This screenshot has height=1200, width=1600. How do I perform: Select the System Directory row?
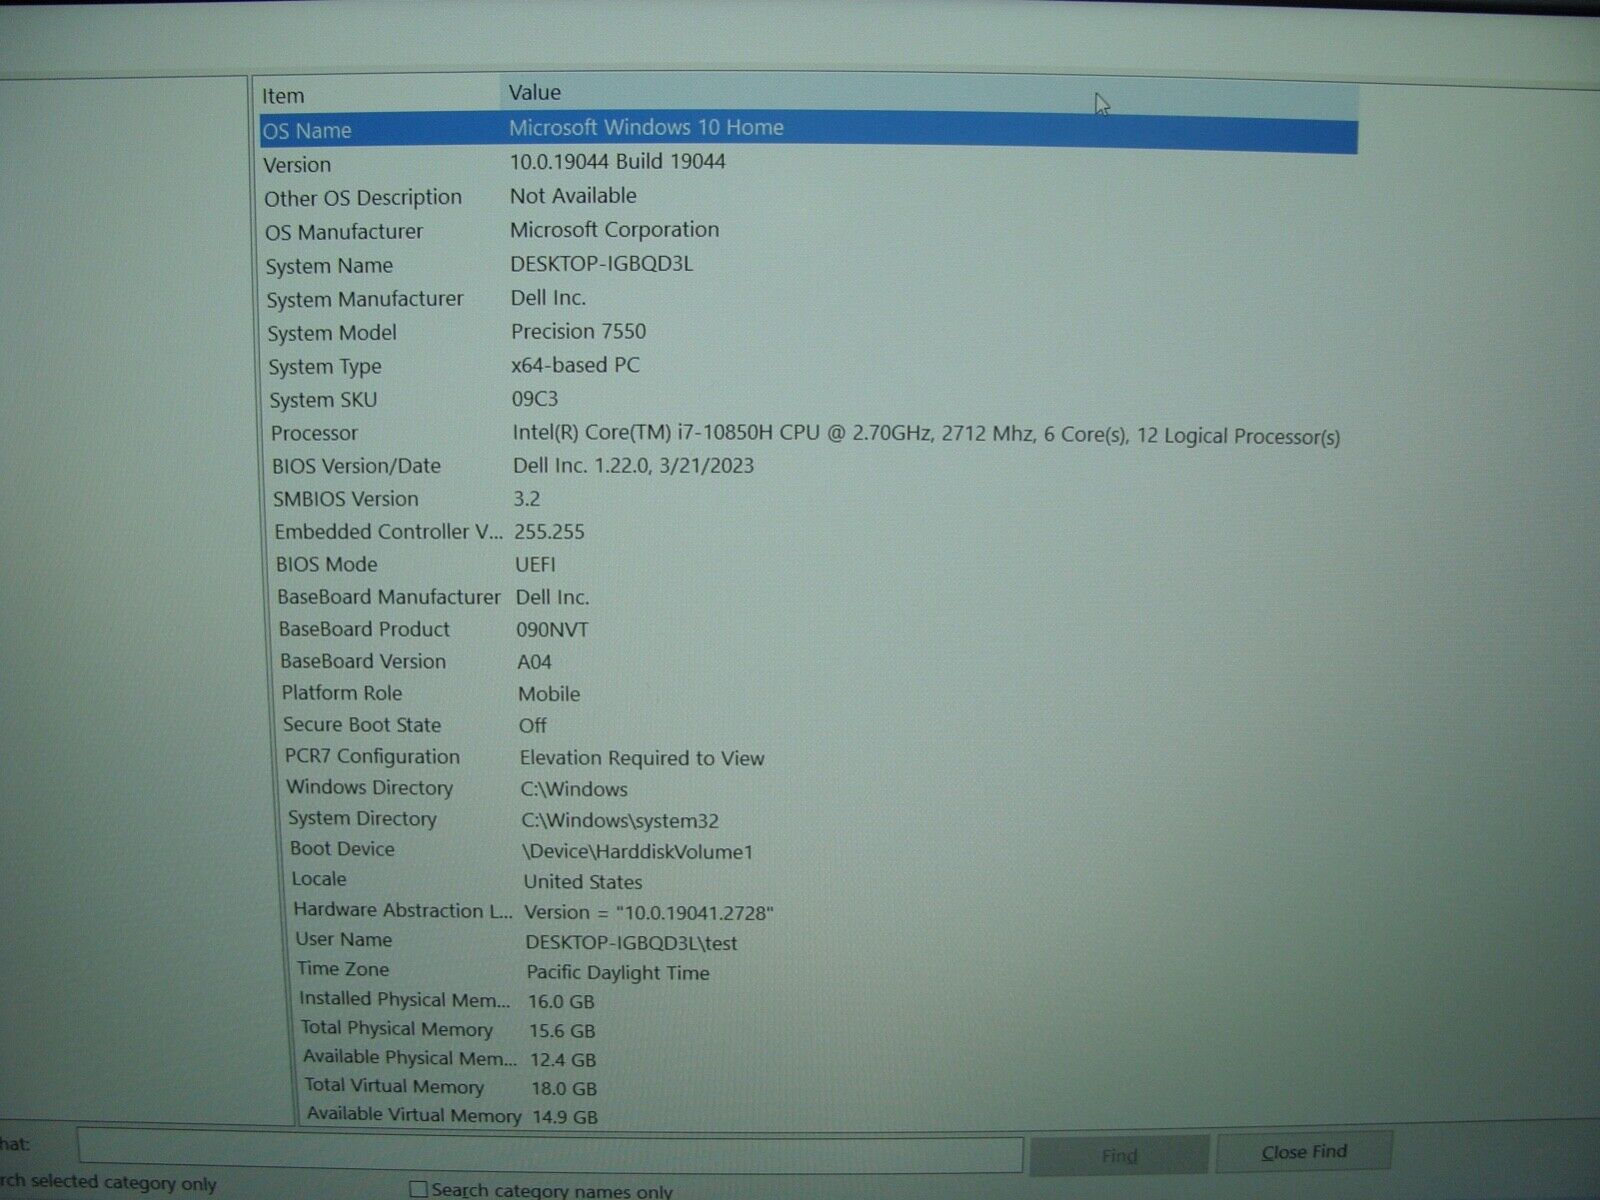tap(808, 819)
